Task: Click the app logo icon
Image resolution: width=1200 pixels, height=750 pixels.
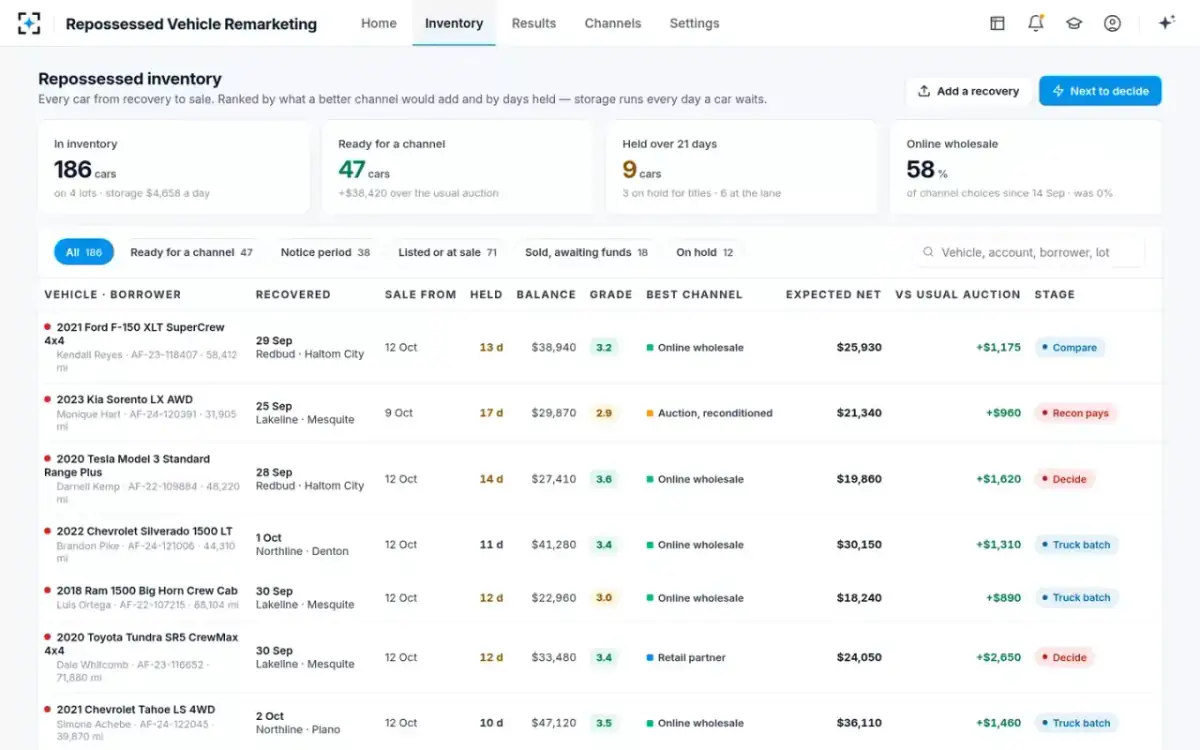Action: tap(29, 23)
